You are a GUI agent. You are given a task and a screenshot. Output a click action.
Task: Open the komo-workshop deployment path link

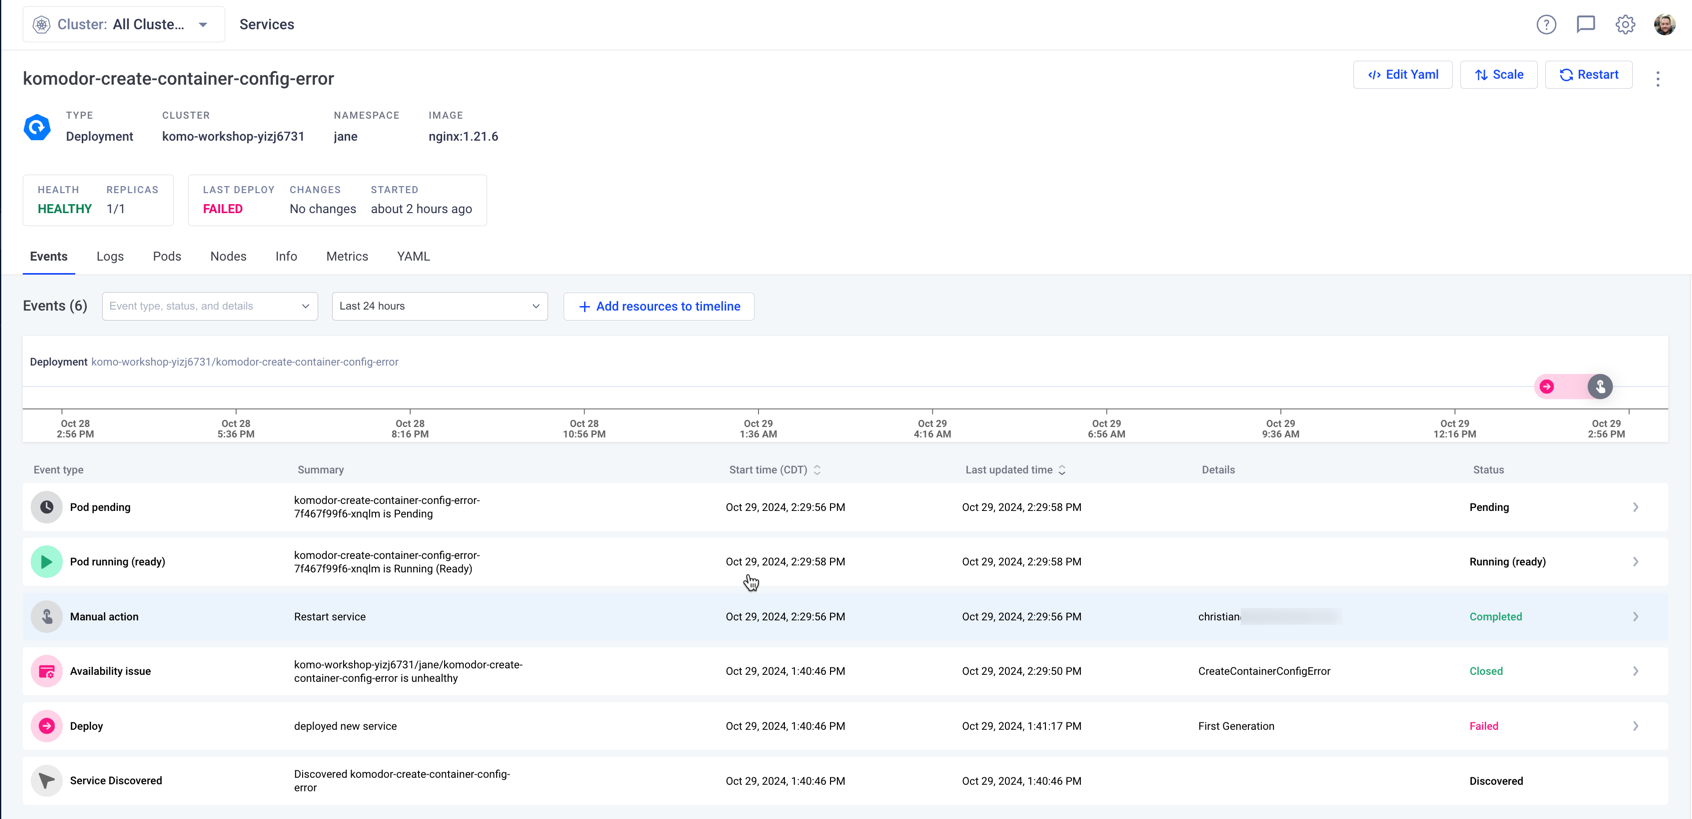(245, 362)
